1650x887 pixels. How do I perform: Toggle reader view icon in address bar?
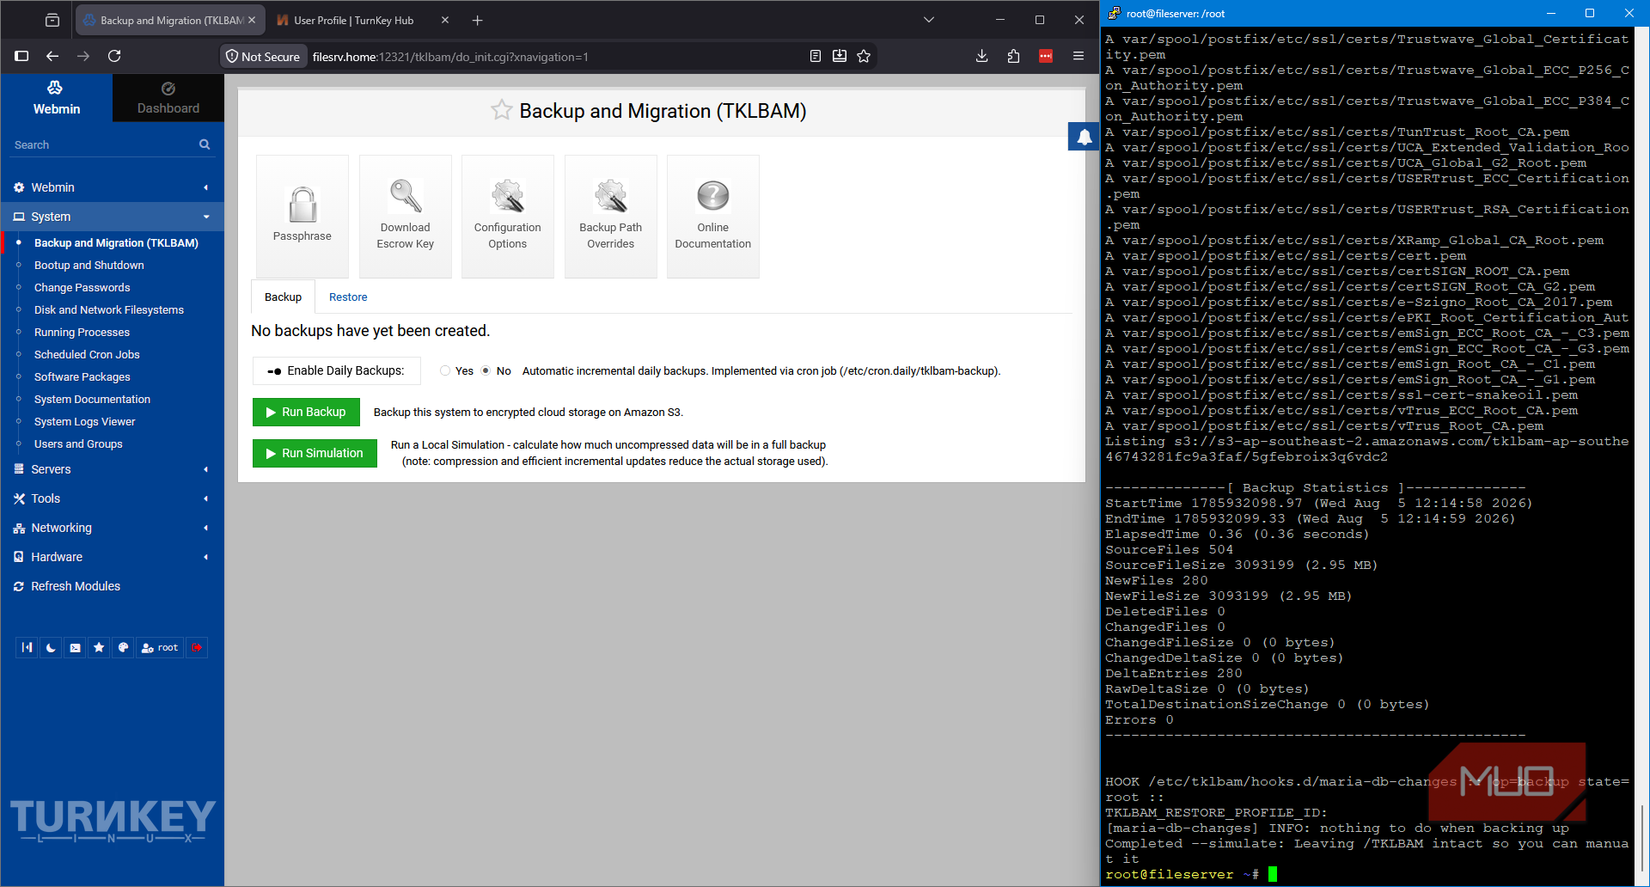coord(815,56)
